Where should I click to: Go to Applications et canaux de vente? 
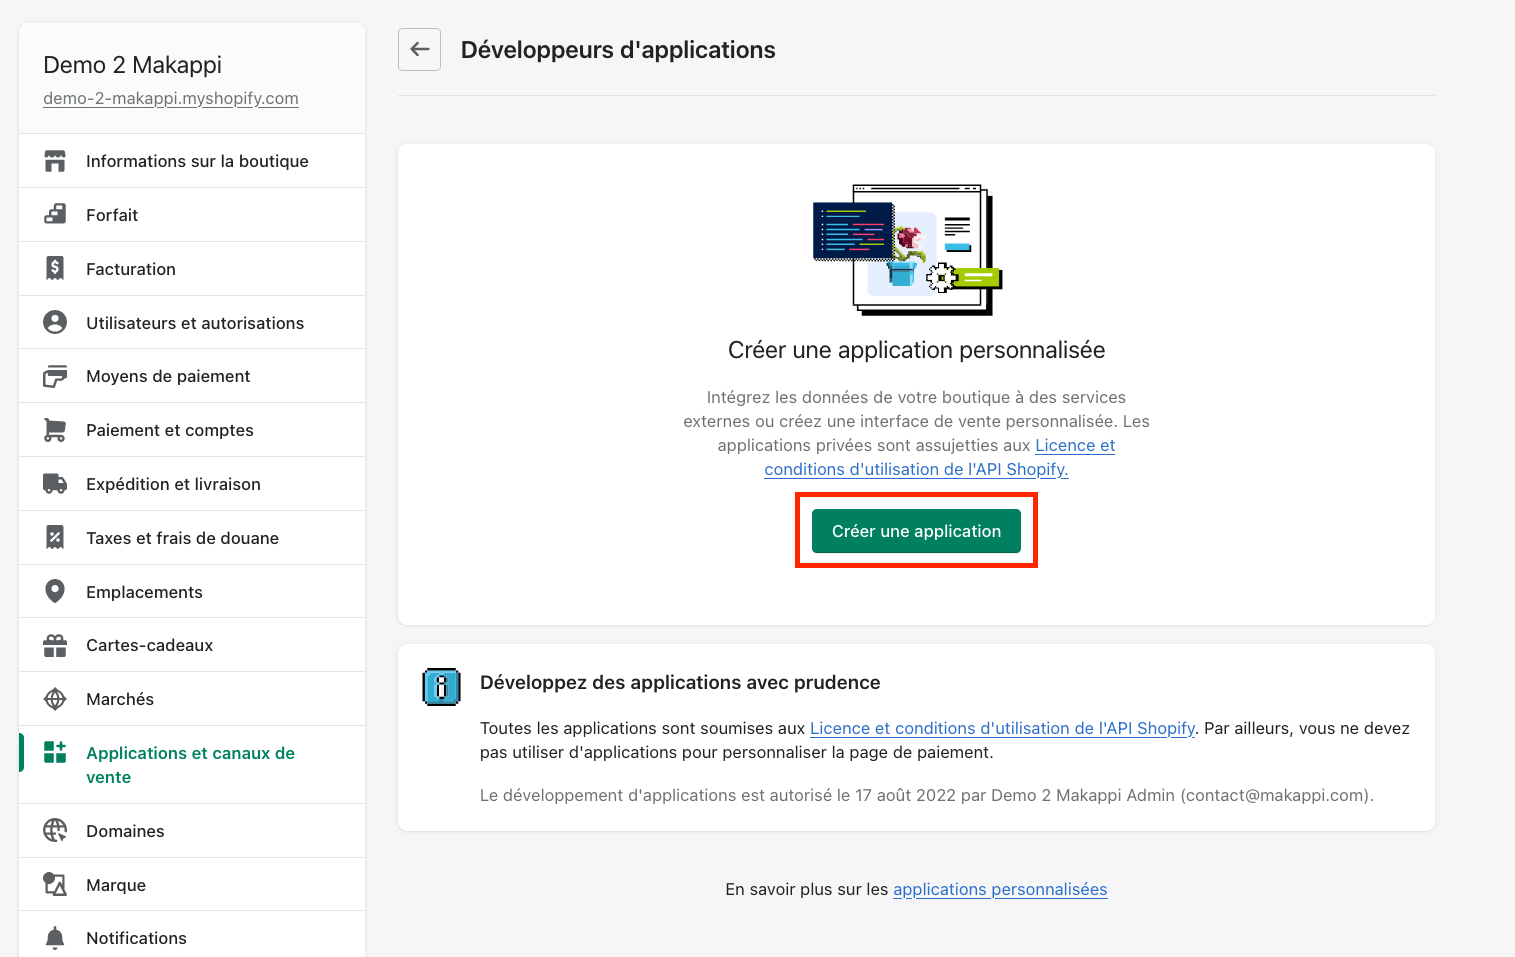tap(192, 765)
